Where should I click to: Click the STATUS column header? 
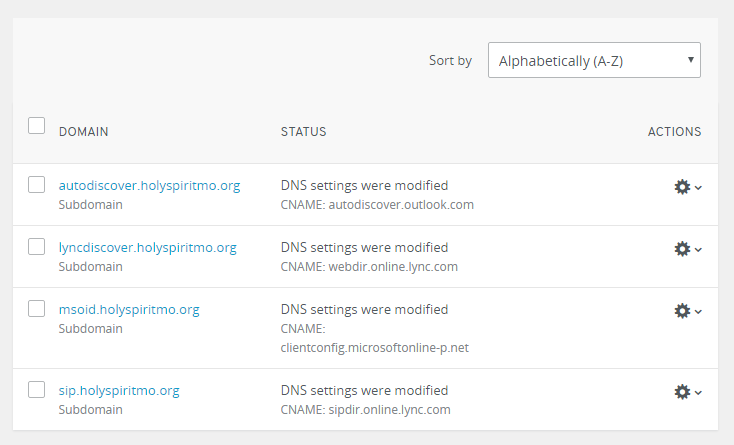point(303,132)
